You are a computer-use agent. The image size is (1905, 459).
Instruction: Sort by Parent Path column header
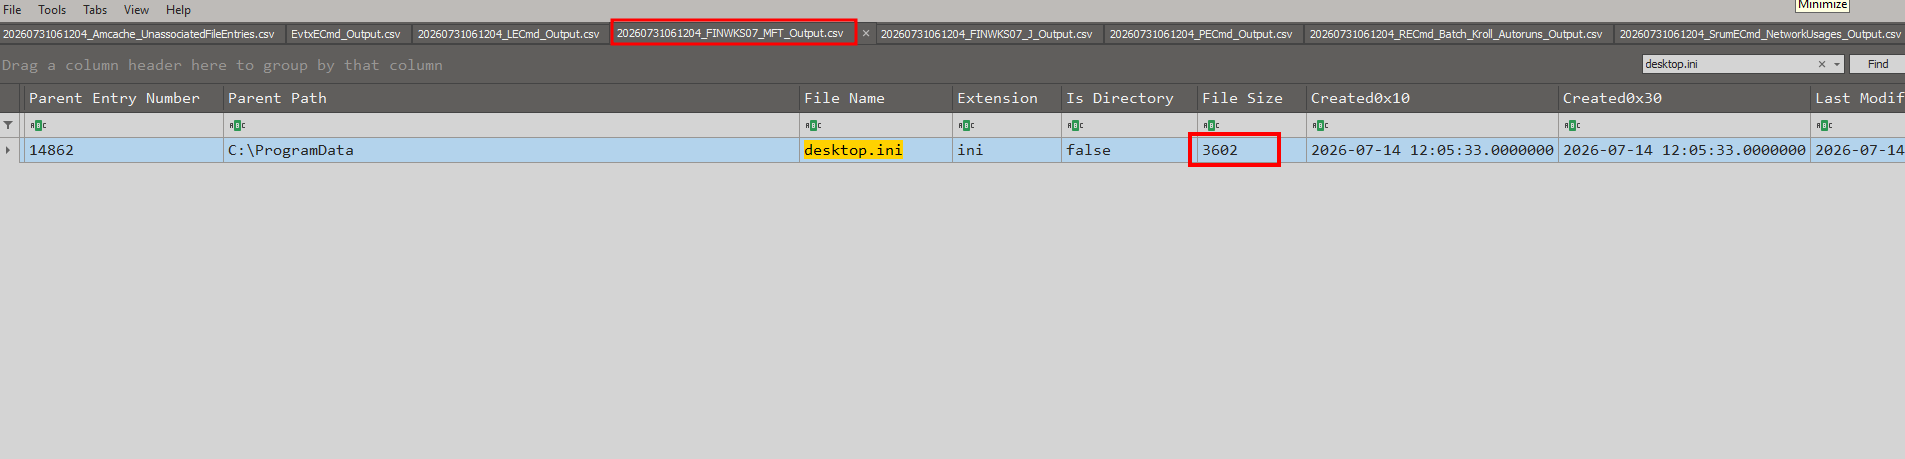511,98
